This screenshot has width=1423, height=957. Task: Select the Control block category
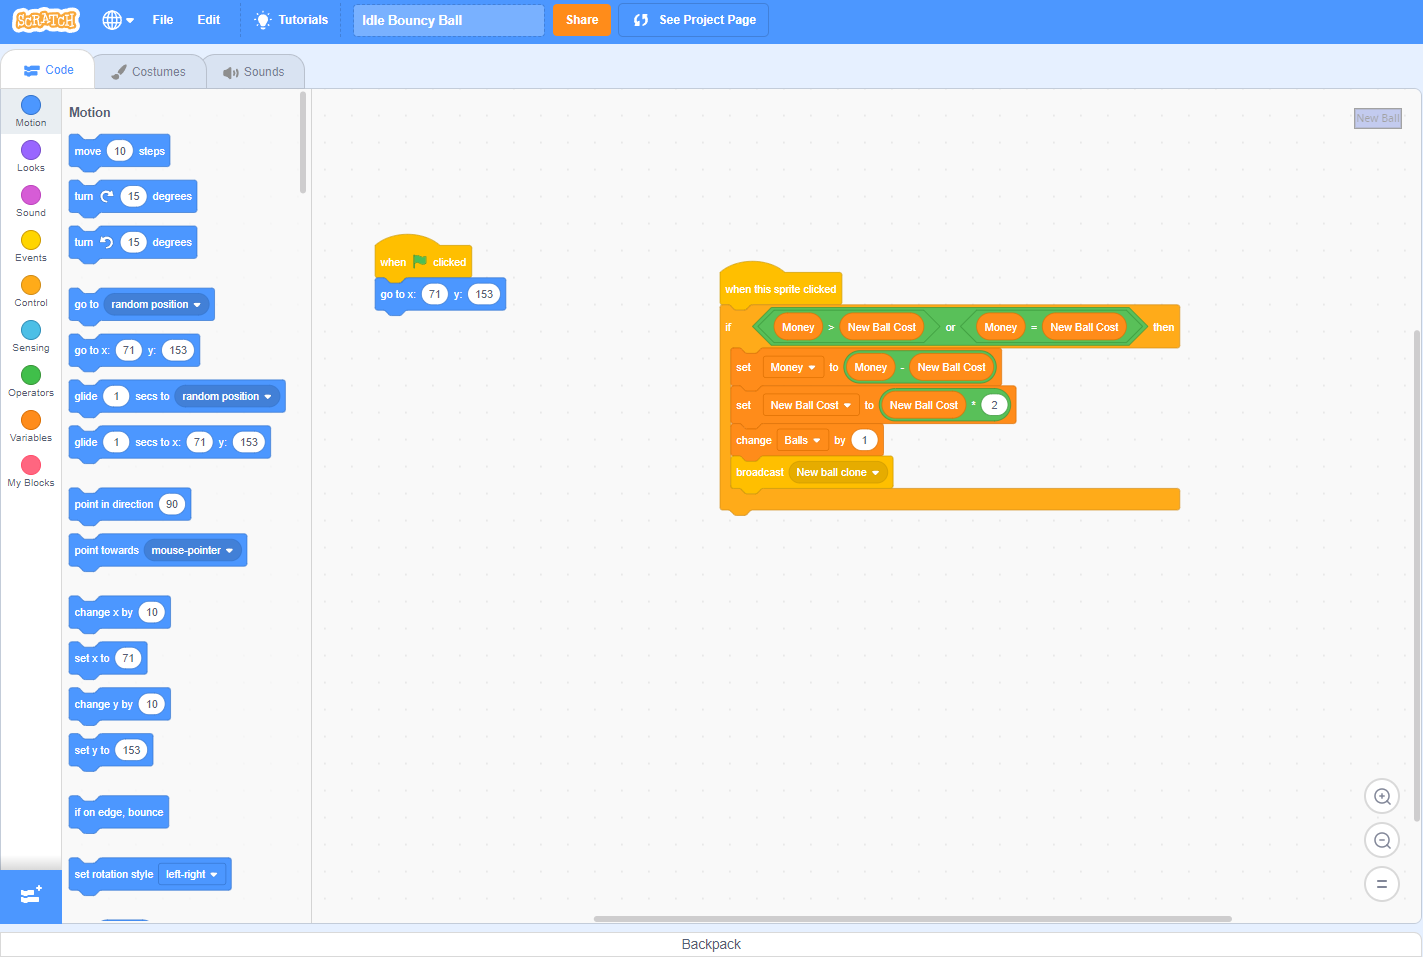[x=30, y=291]
